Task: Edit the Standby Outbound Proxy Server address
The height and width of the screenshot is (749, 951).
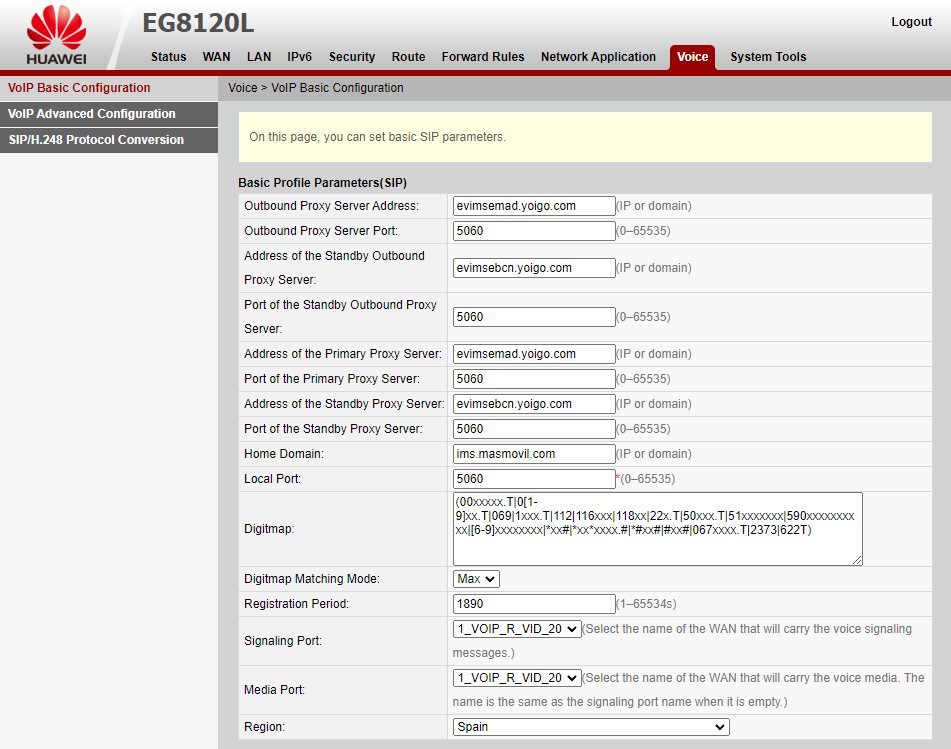Action: pyautogui.click(x=534, y=268)
